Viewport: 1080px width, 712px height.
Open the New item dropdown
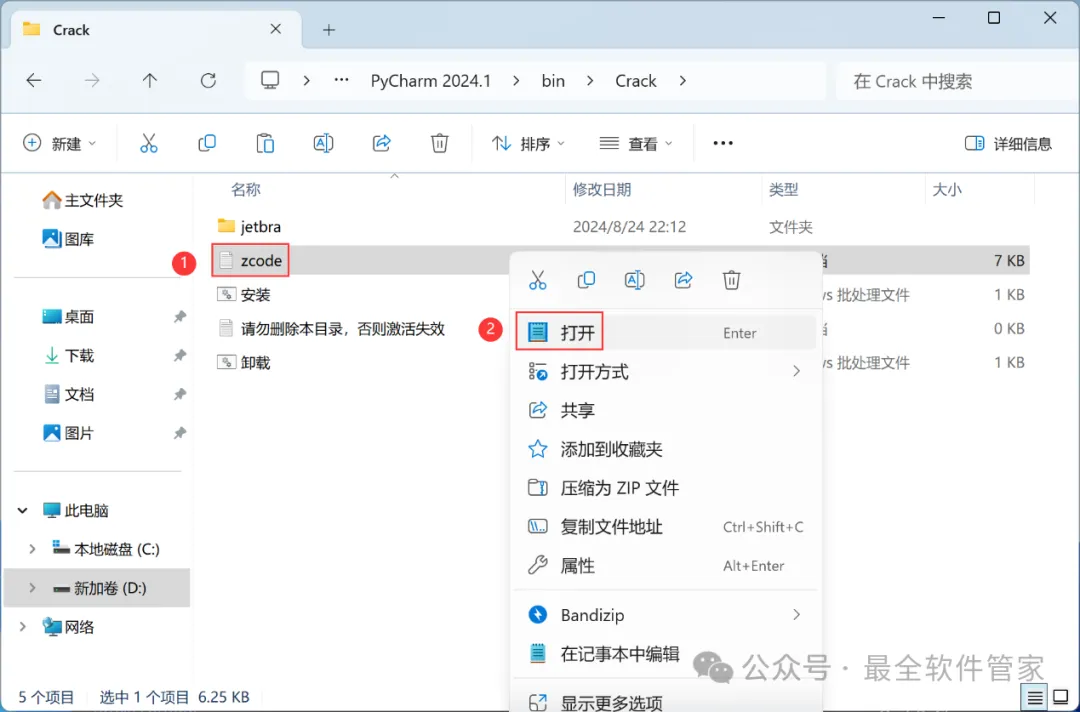[x=60, y=143]
